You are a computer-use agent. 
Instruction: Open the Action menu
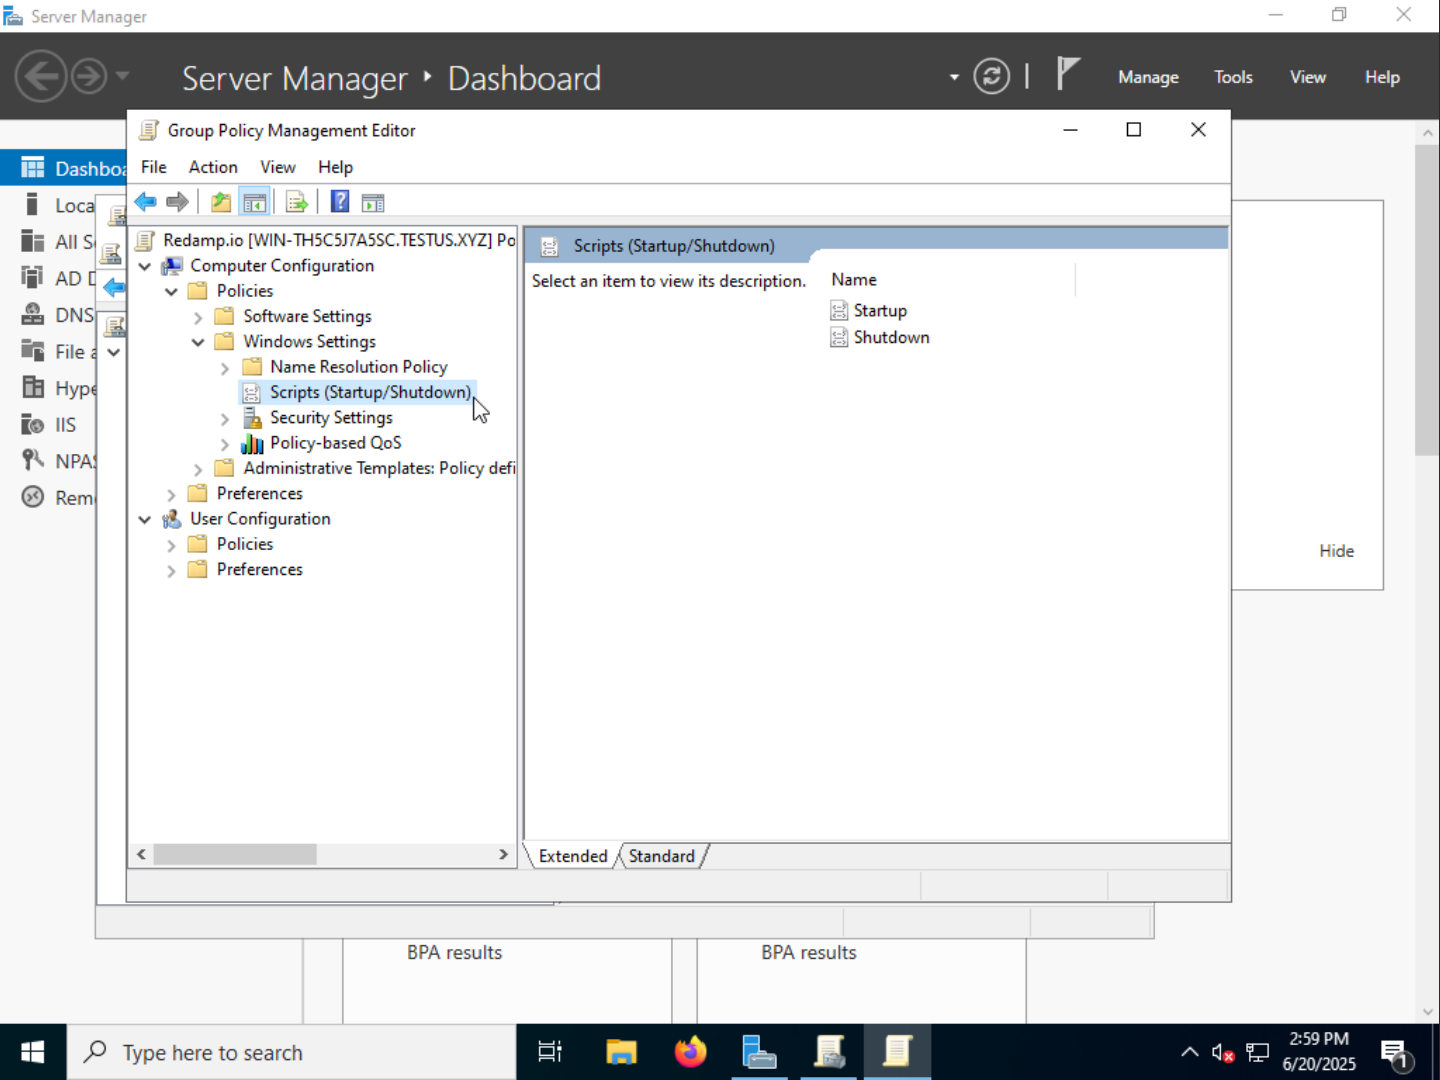point(213,167)
